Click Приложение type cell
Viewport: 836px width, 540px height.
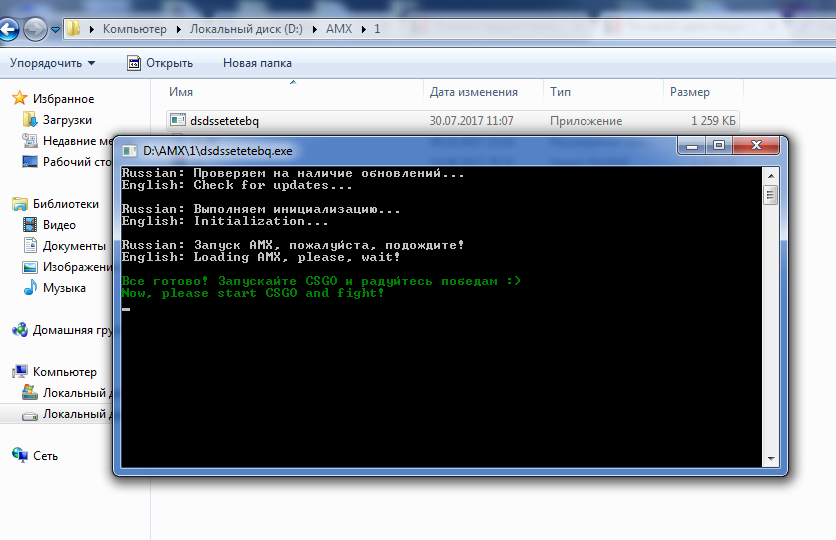tap(586, 121)
